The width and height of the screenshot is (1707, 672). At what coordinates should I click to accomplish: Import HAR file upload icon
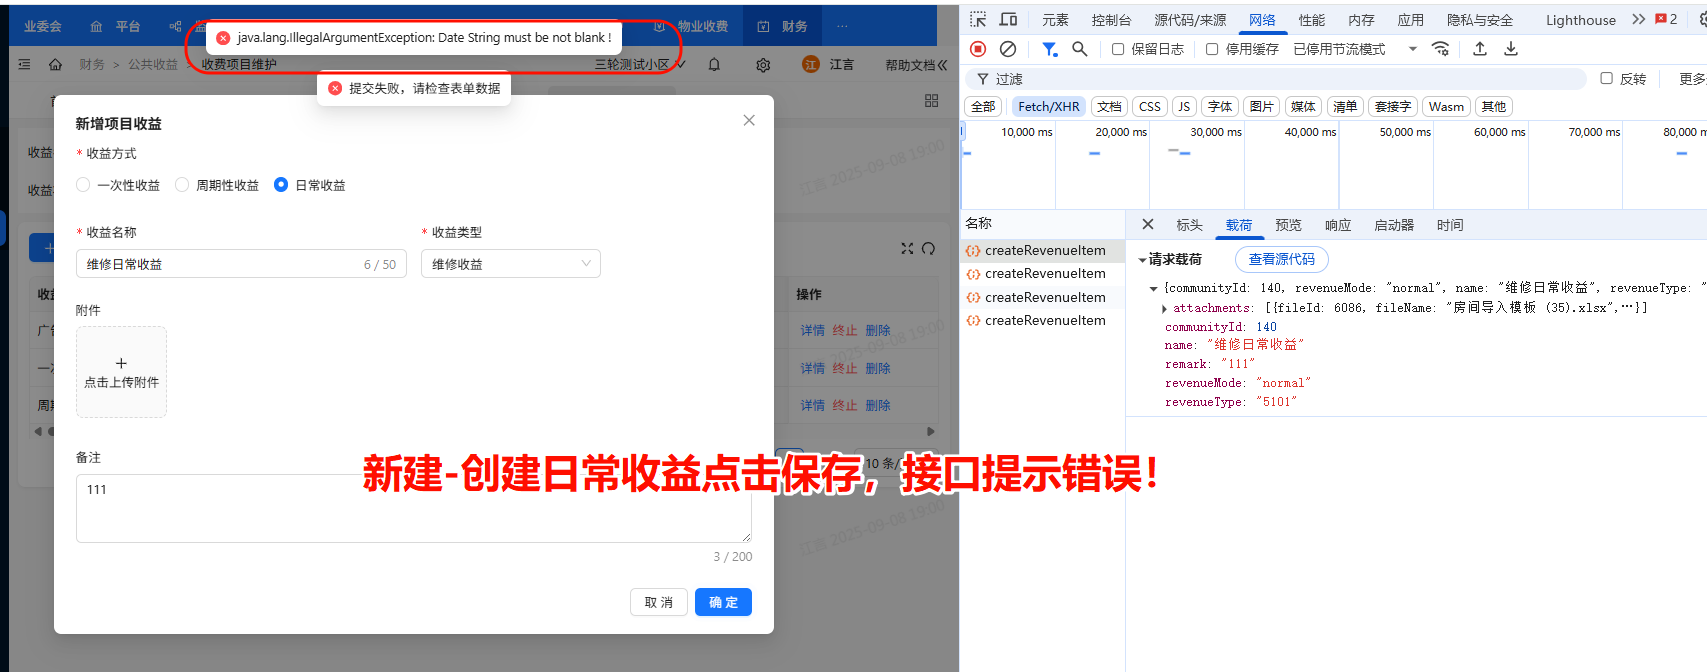point(1480,49)
